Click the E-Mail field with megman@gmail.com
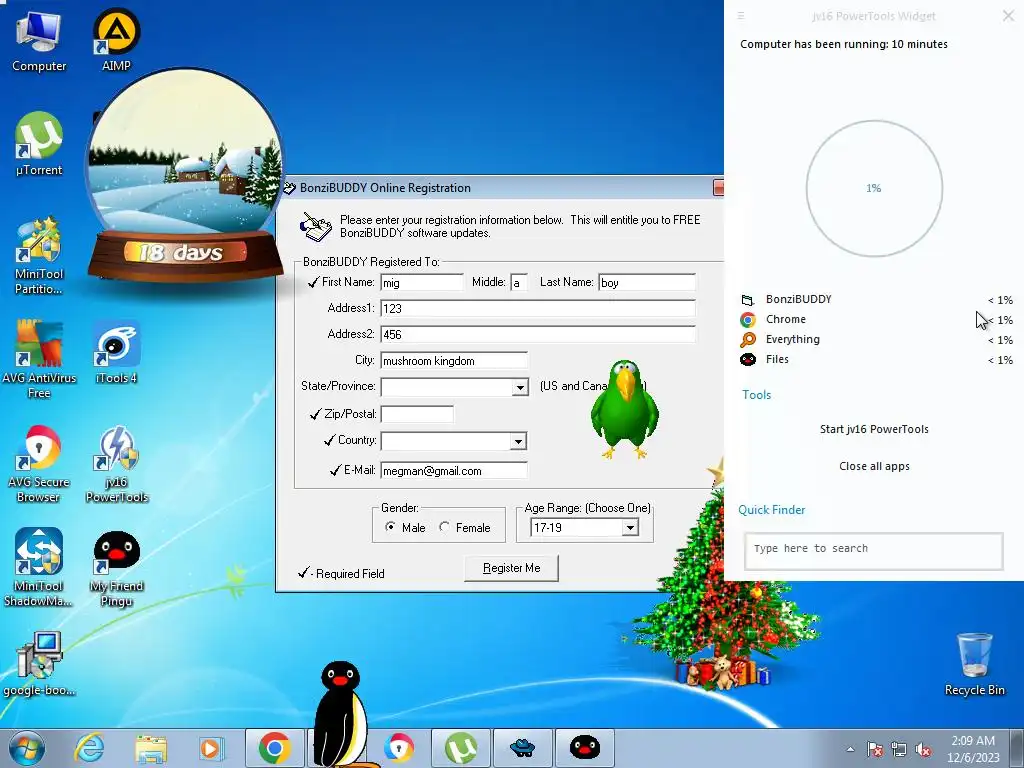Viewport: 1024px width, 768px height. coord(453,470)
